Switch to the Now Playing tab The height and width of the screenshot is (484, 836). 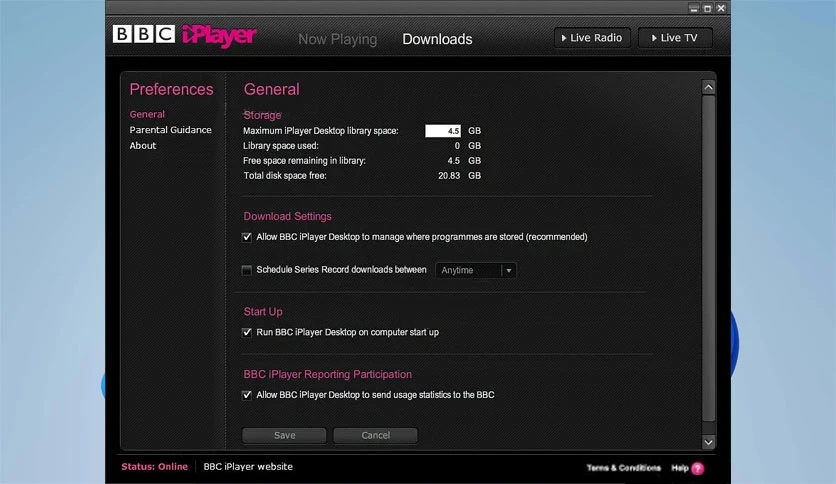click(x=337, y=39)
